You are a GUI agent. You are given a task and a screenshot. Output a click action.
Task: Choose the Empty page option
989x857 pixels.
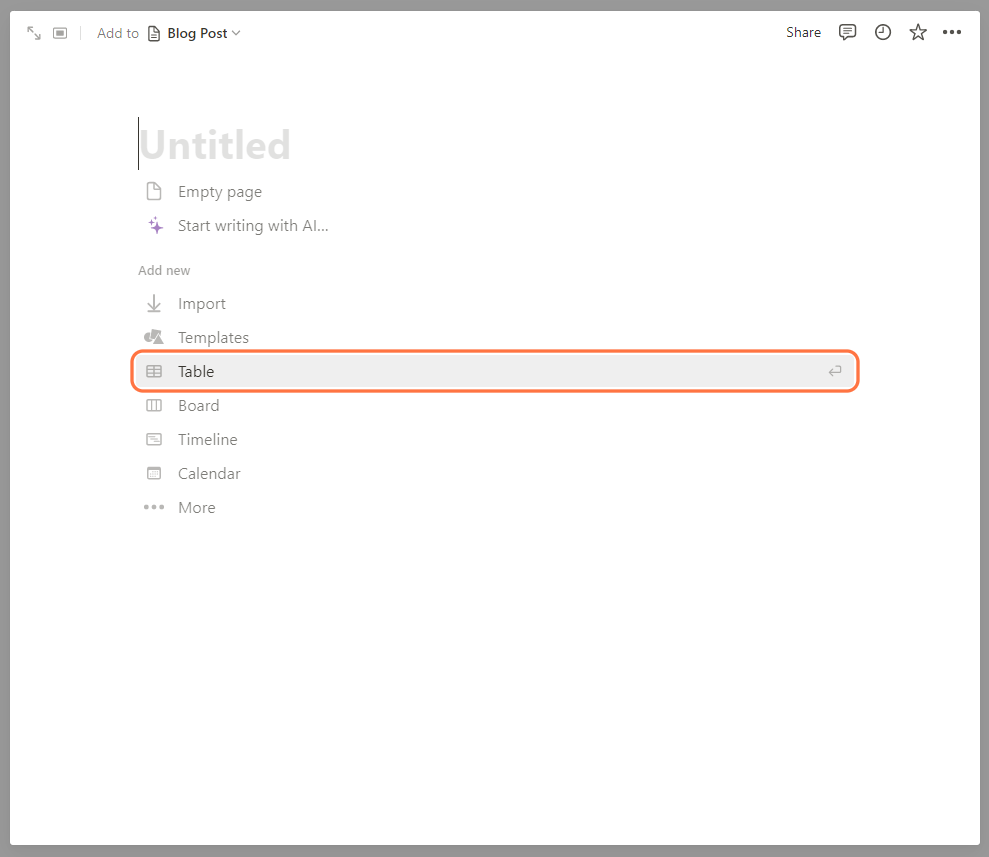click(x=219, y=191)
